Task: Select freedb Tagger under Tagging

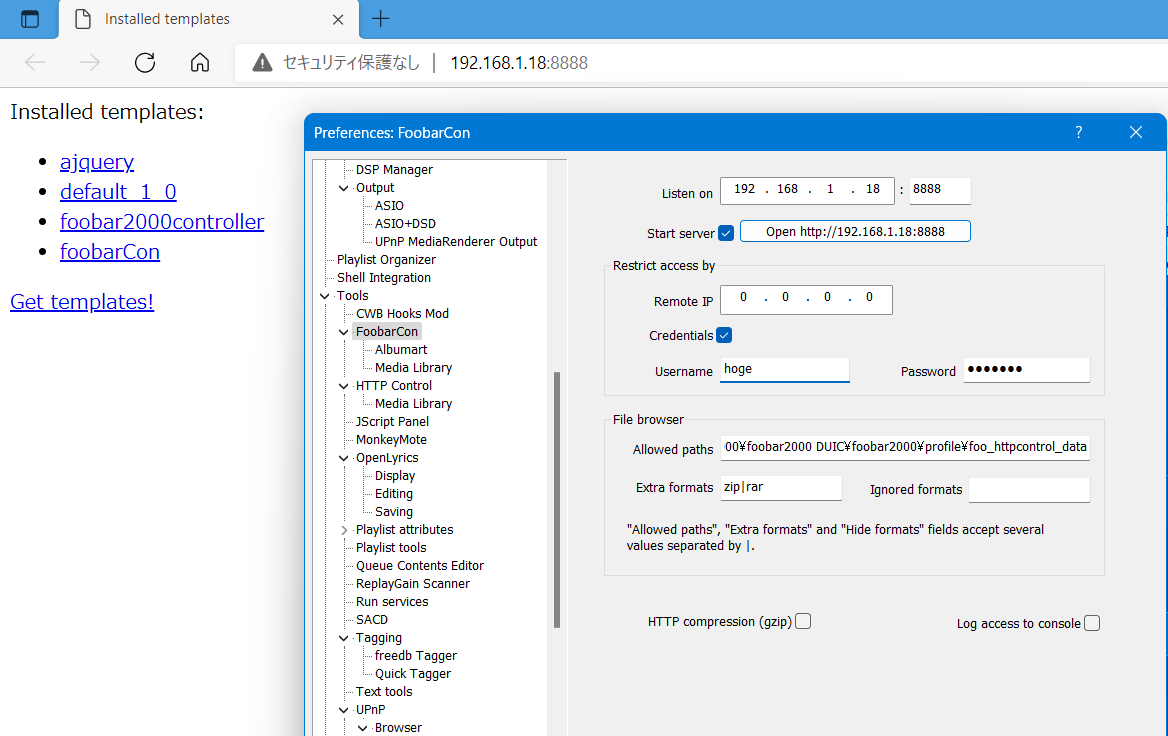Action: tap(416, 656)
